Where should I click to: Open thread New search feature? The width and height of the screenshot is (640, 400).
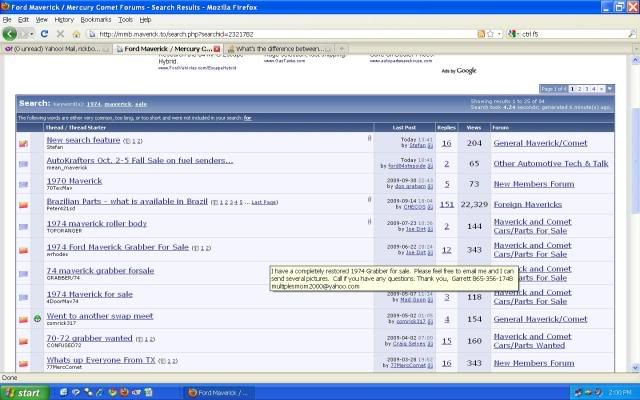tap(83, 140)
